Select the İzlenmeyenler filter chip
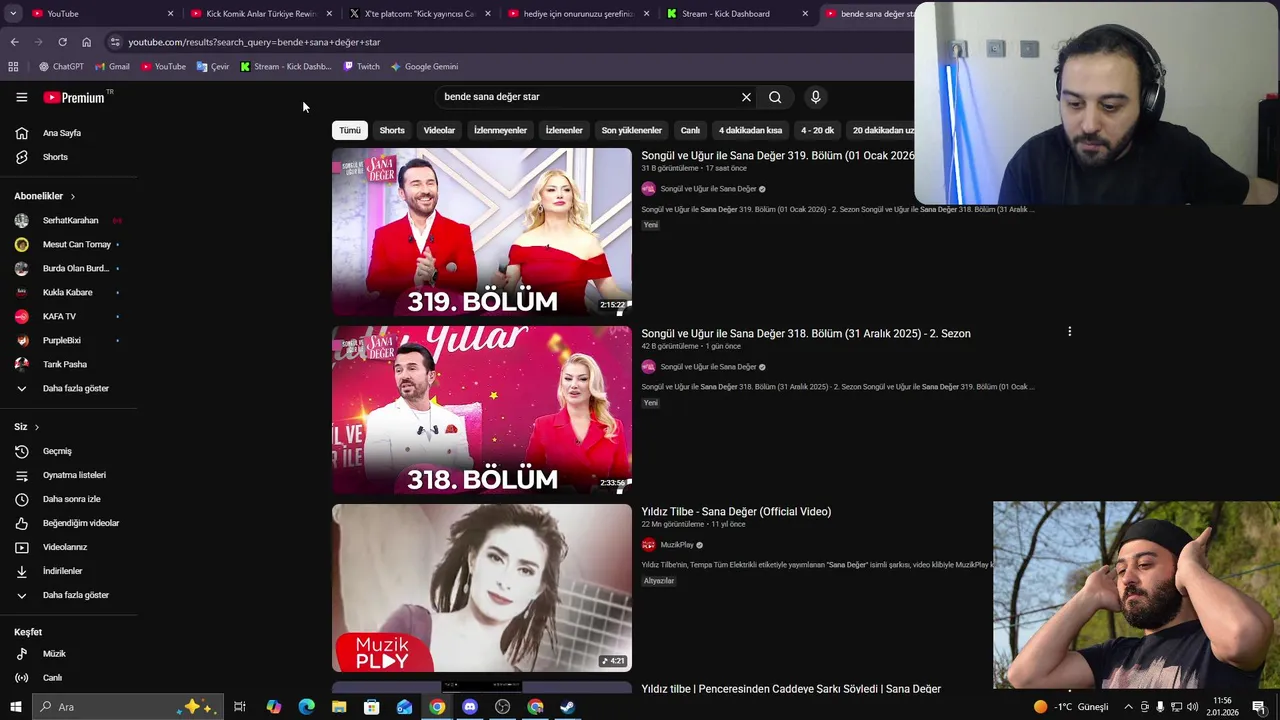 tap(500, 130)
